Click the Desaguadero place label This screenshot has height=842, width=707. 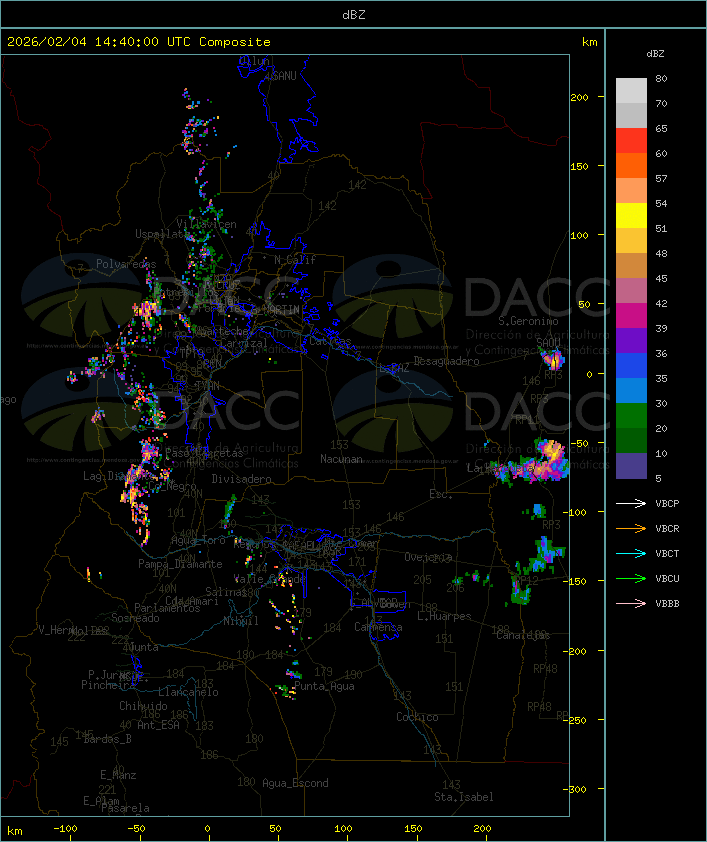click(x=446, y=361)
